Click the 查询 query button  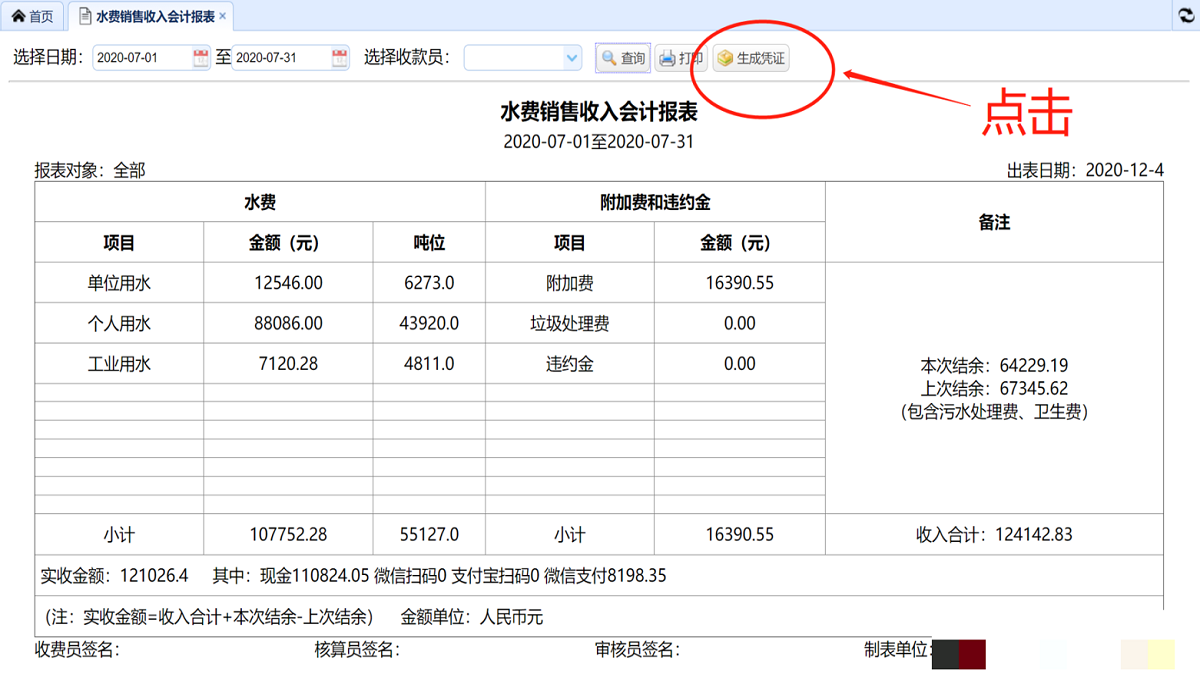(x=622, y=57)
